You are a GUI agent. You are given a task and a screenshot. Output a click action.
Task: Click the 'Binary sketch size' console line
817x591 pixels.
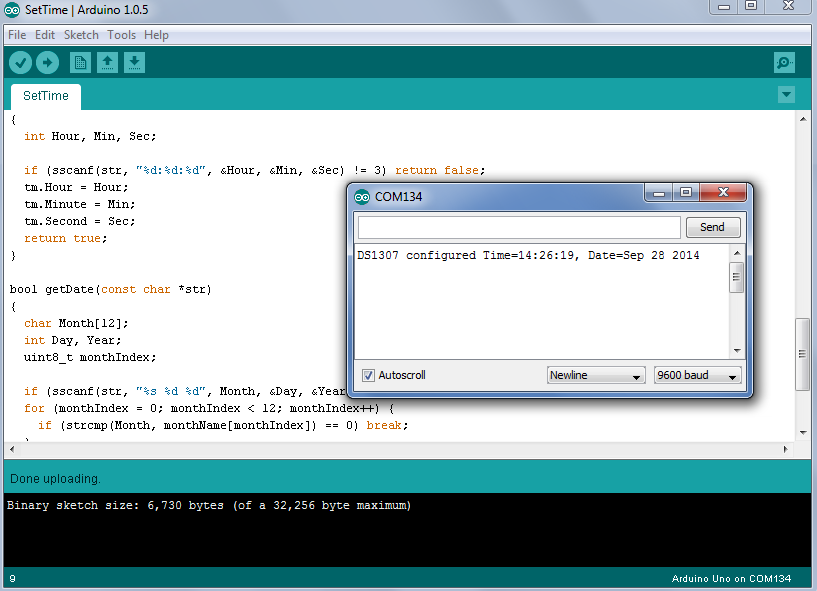[209, 506]
